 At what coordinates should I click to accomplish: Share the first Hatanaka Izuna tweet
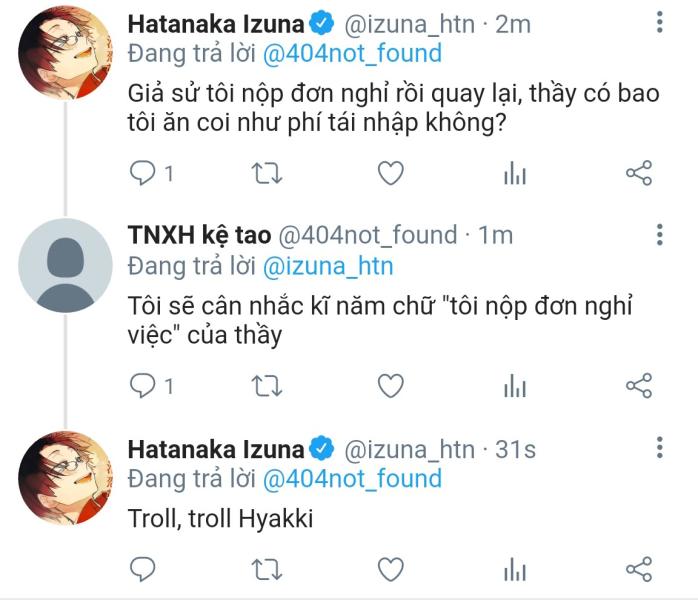pyautogui.click(x=639, y=173)
